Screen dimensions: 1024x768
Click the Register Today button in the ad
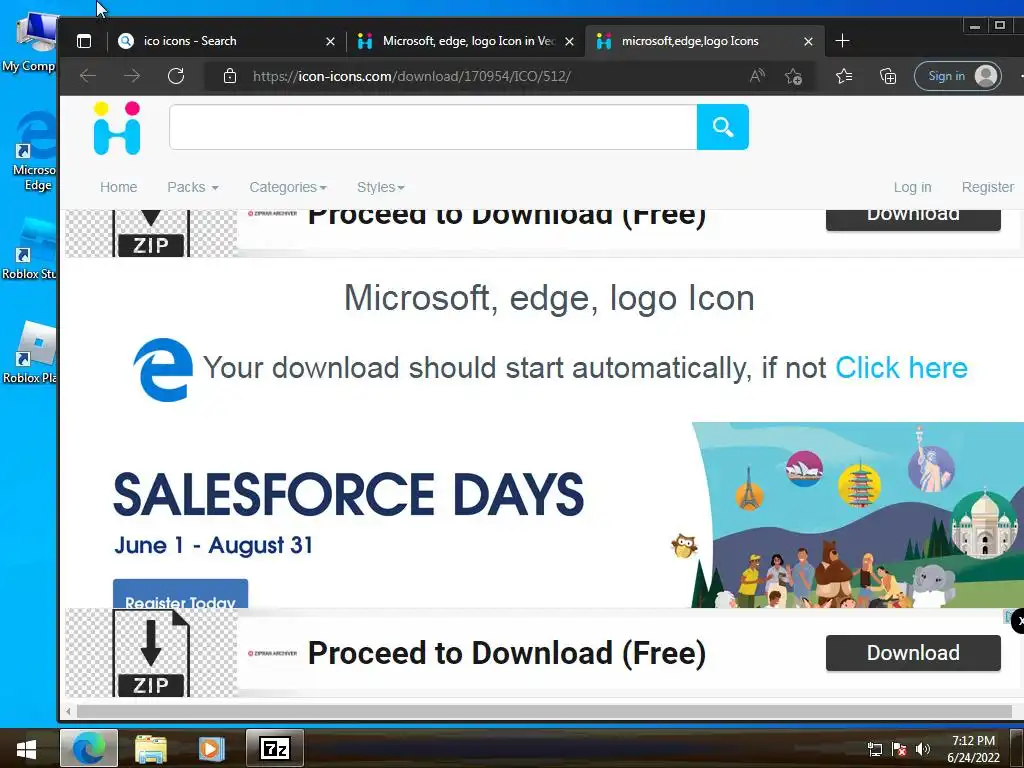point(180,594)
